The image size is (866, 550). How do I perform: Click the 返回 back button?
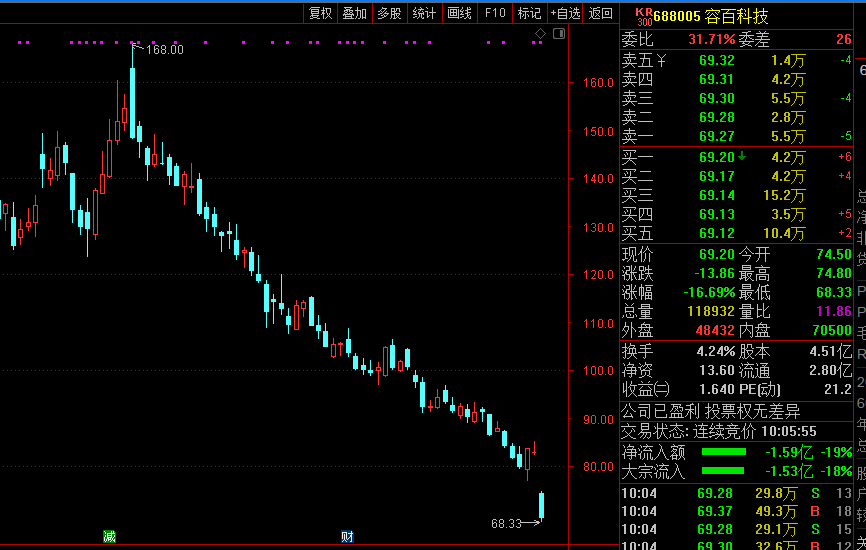pyautogui.click(x=601, y=13)
